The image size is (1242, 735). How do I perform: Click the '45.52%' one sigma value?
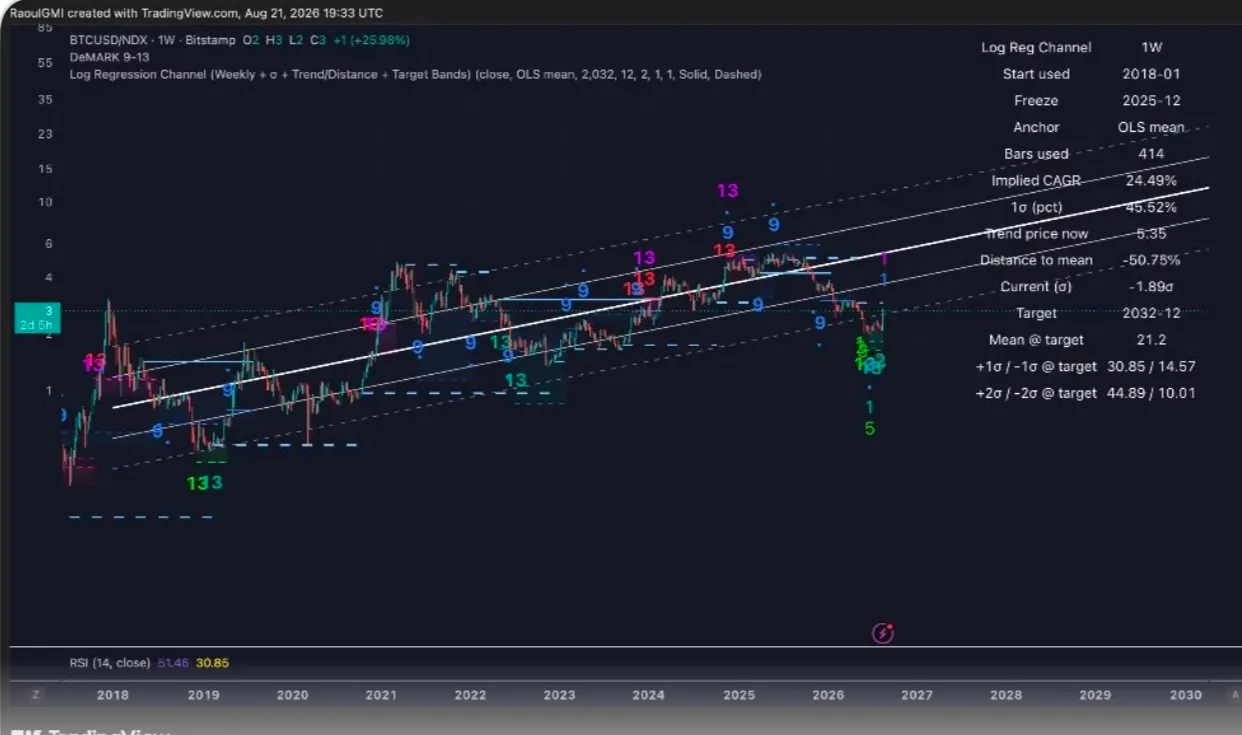(x=1151, y=208)
